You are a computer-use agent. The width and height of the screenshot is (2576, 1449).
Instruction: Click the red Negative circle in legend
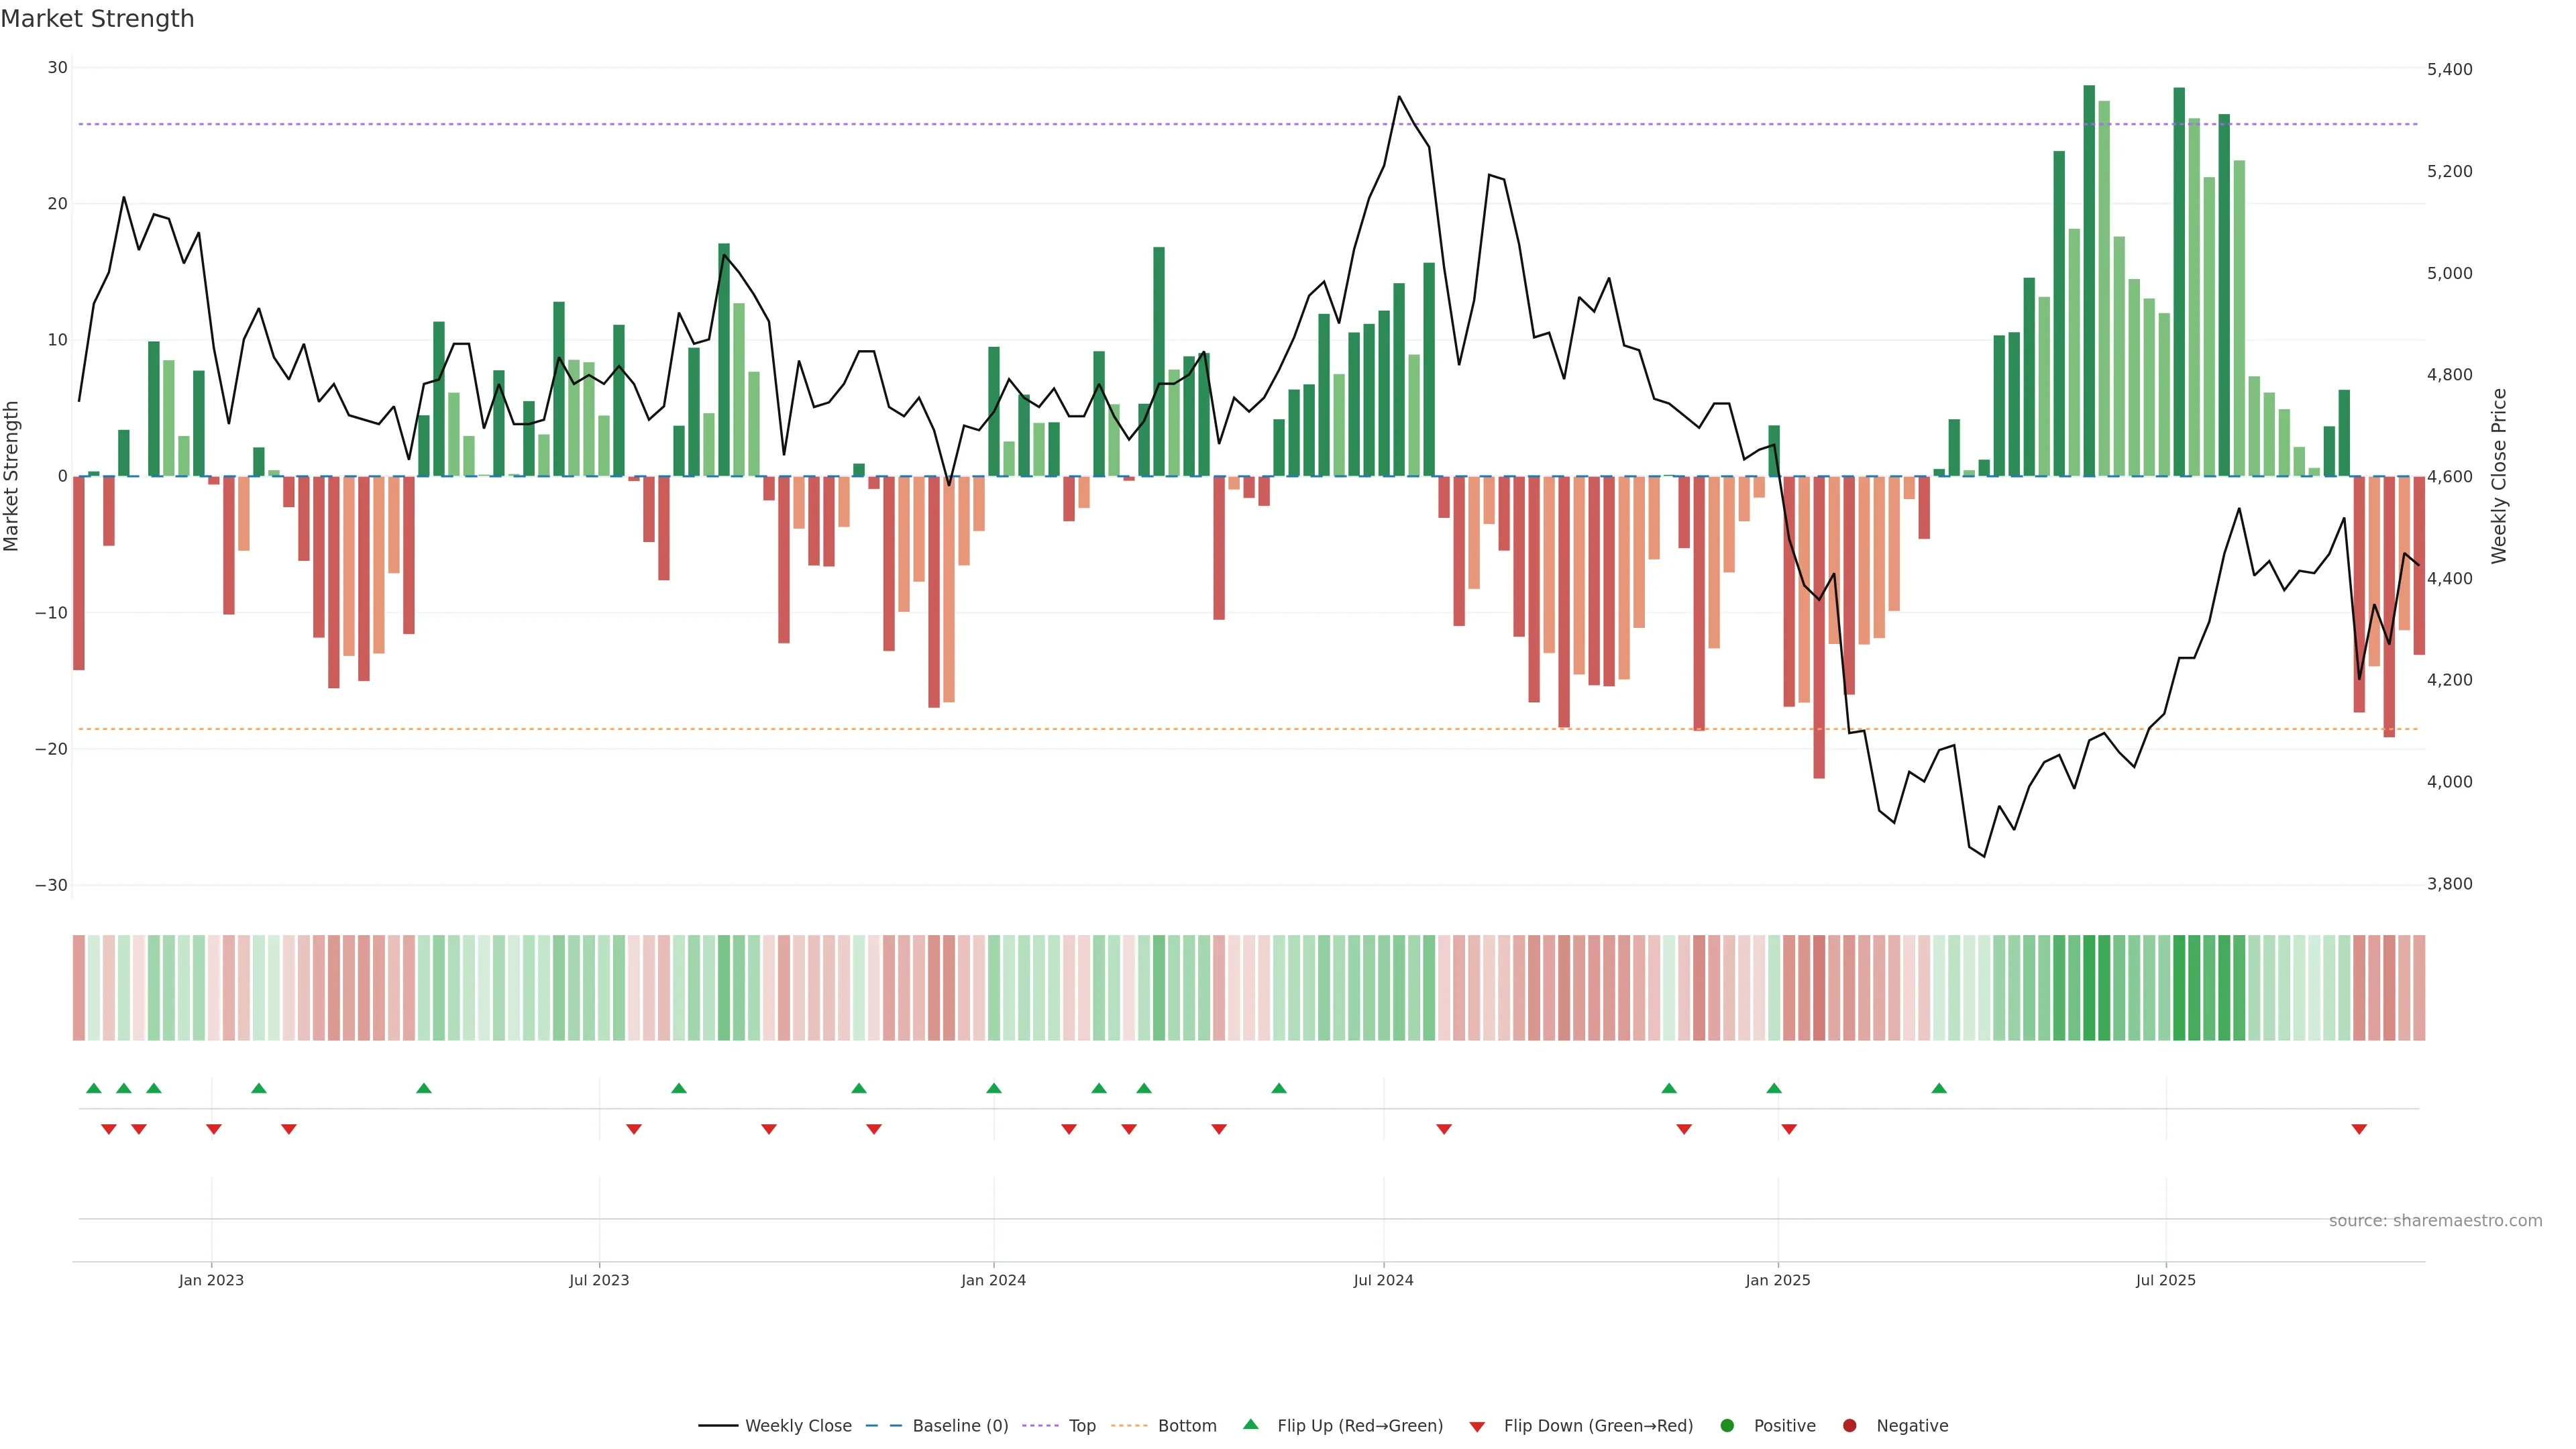pyautogui.click(x=1849, y=1426)
